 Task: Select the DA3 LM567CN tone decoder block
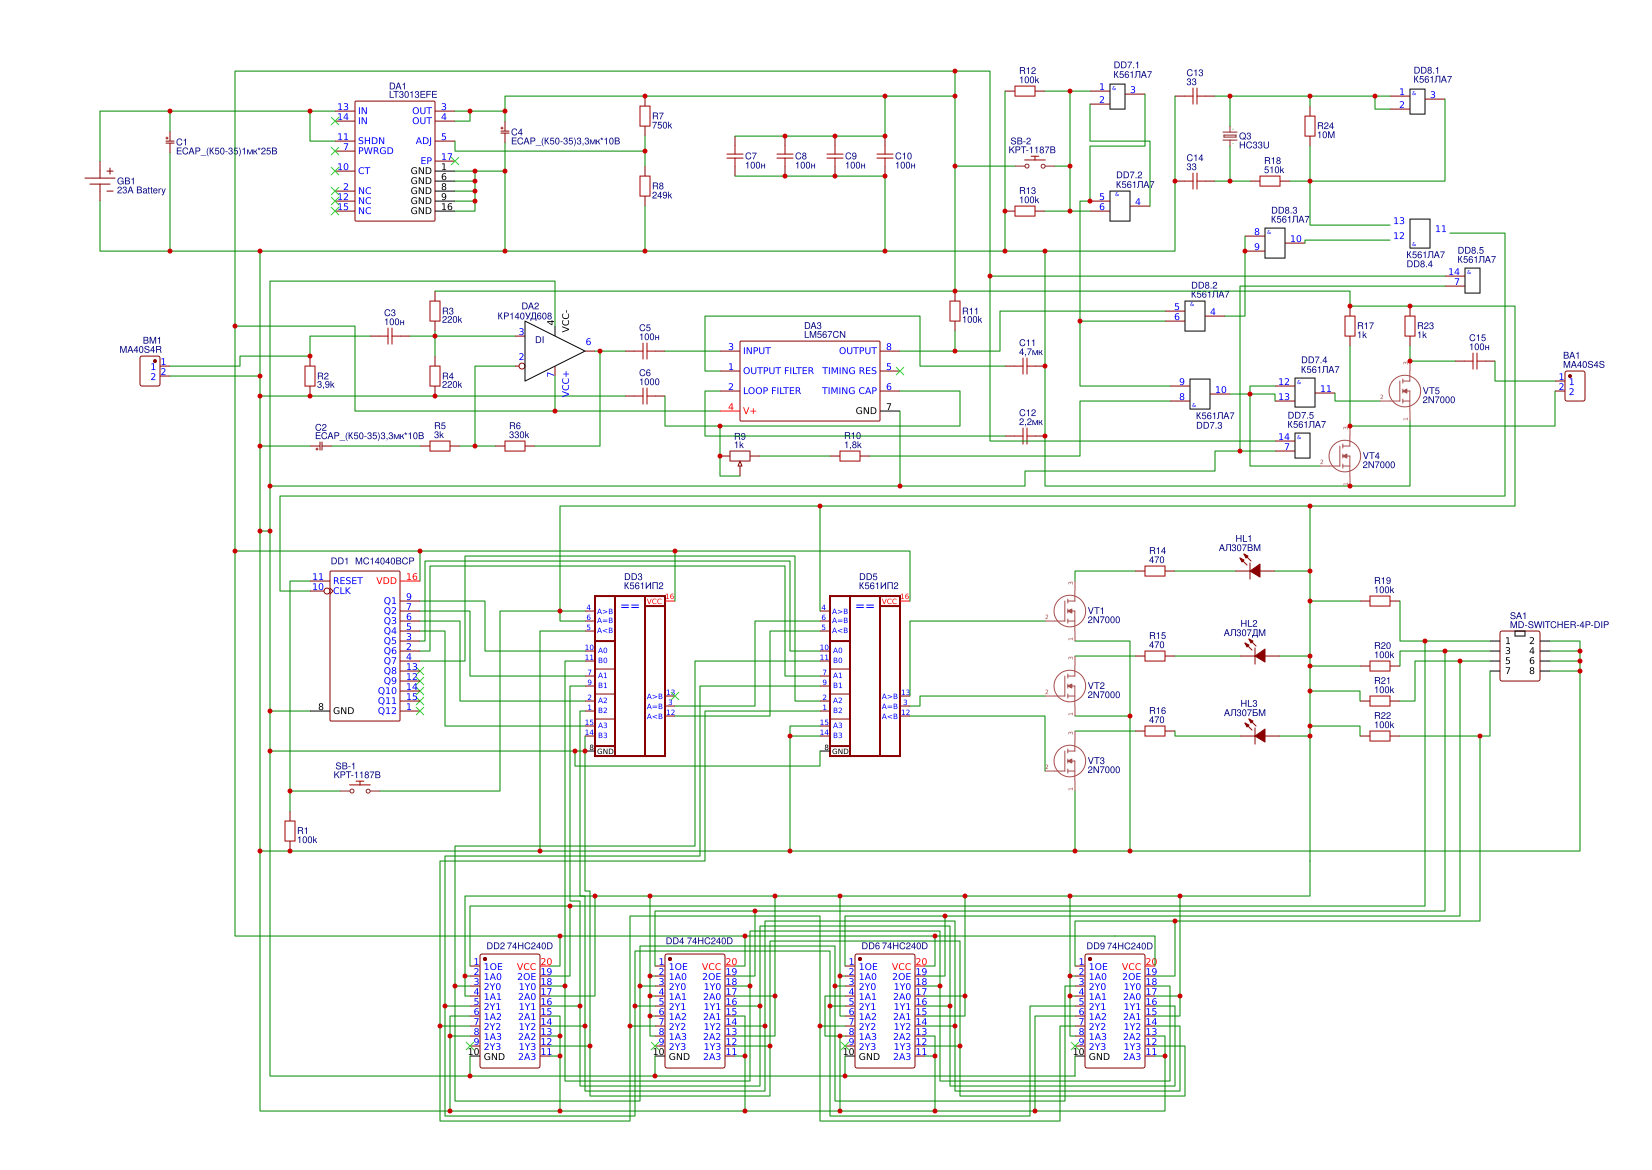(810, 380)
